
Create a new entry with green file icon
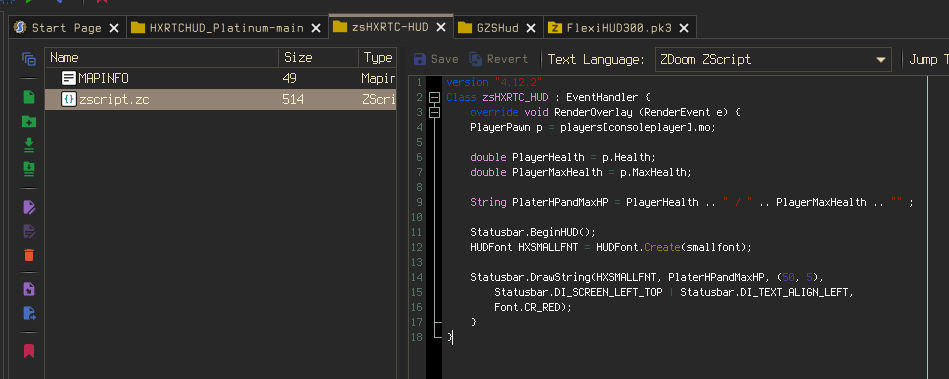click(28, 97)
